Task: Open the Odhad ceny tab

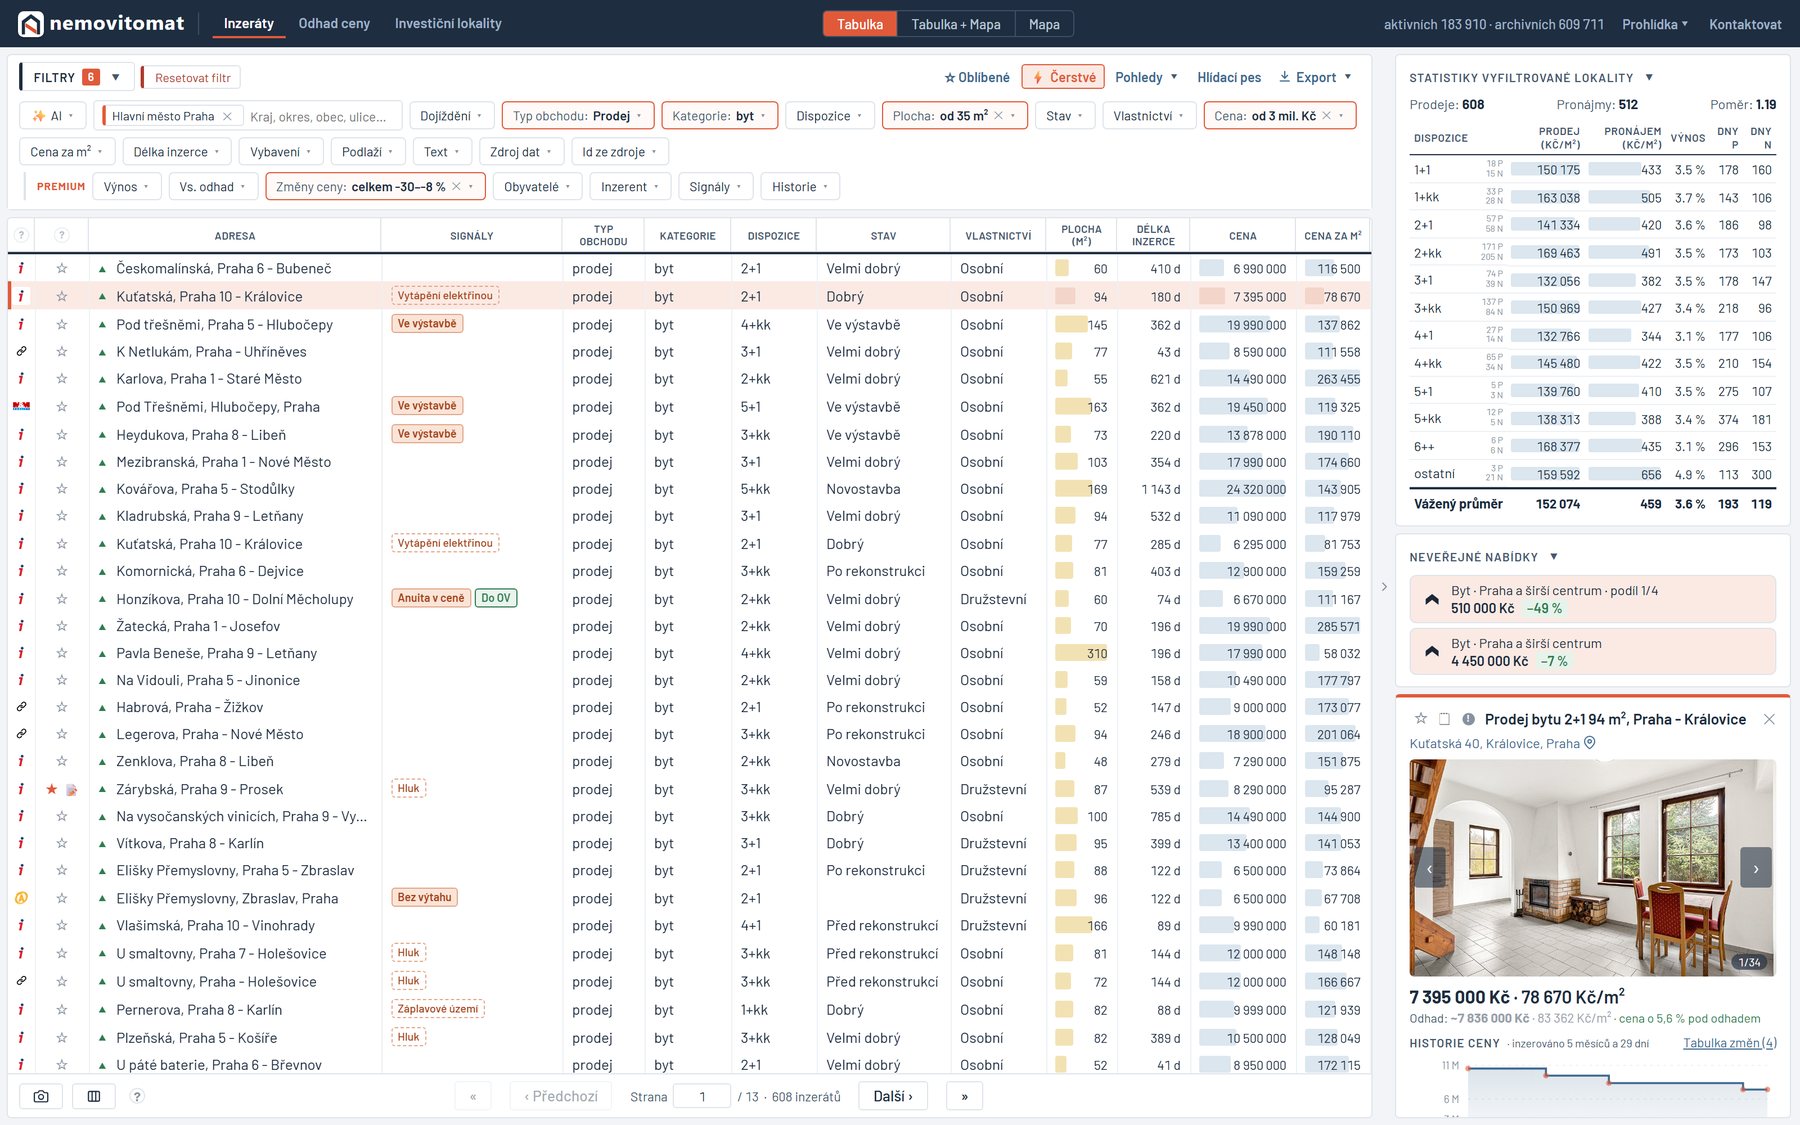Action: coord(334,23)
